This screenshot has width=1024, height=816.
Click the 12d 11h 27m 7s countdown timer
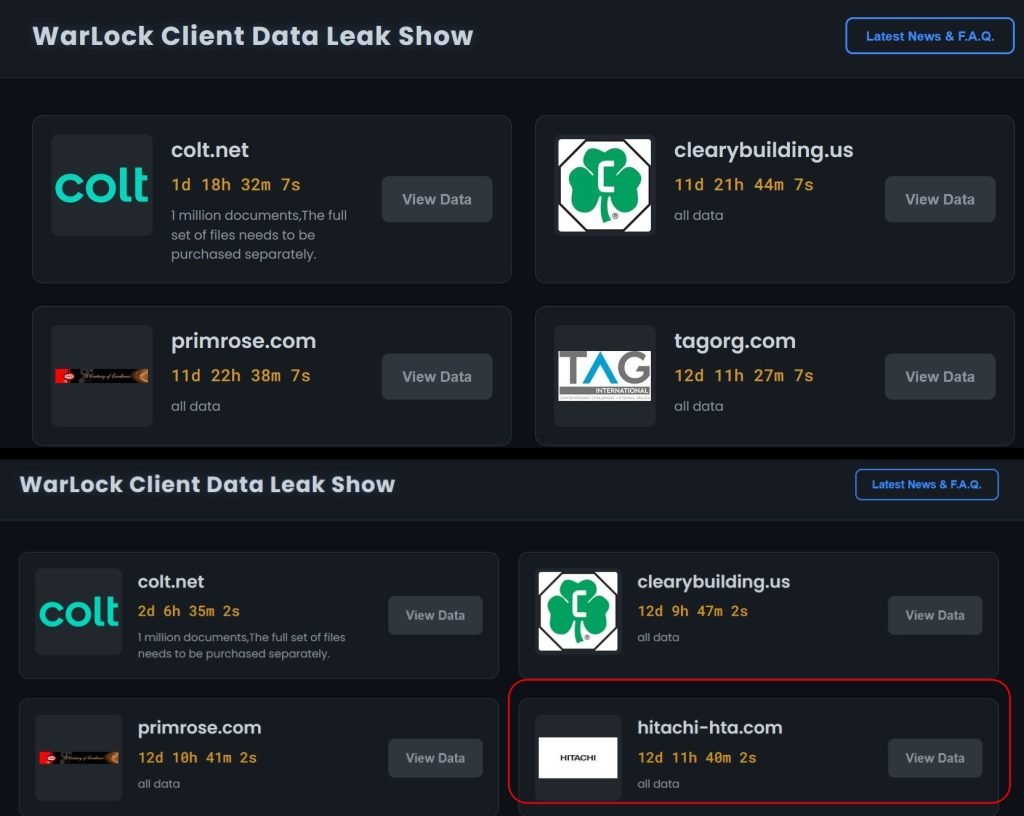point(743,376)
